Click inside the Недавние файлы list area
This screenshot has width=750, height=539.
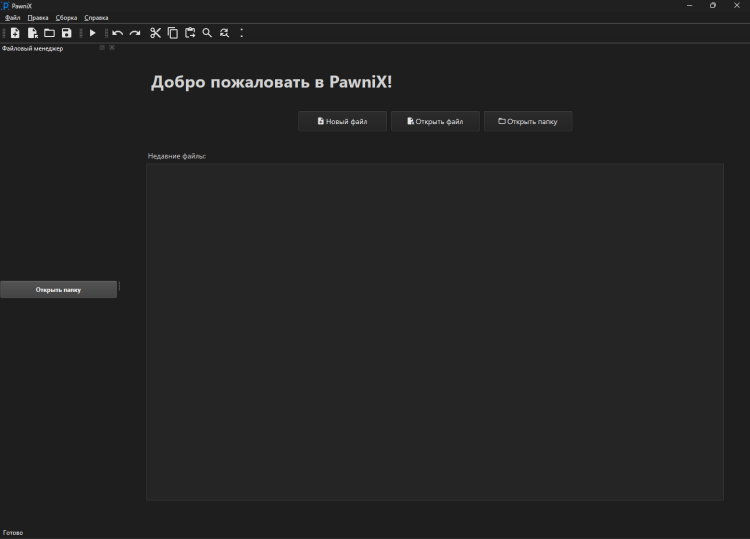pyautogui.click(x=434, y=331)
